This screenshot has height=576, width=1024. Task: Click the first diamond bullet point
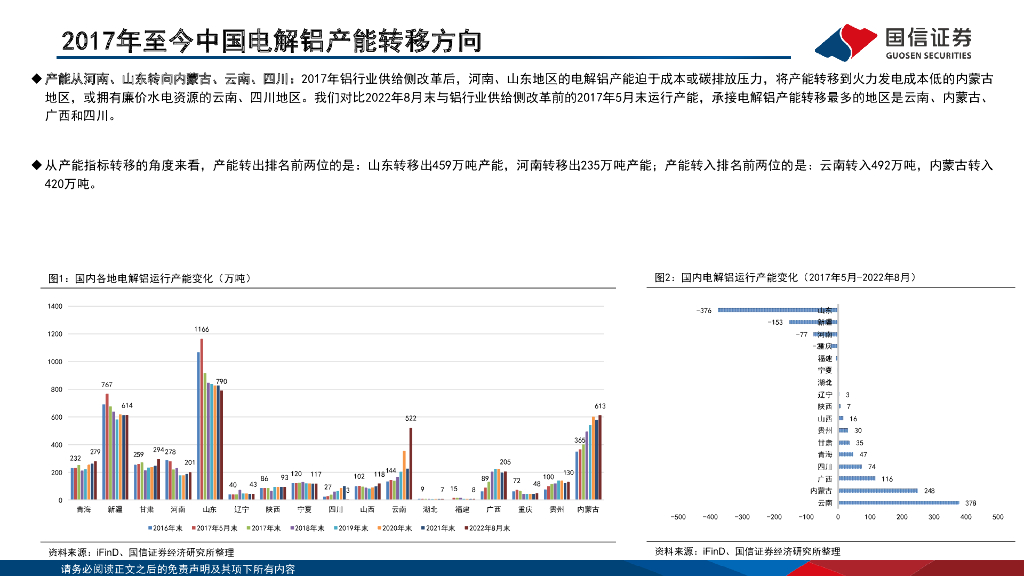37,79
